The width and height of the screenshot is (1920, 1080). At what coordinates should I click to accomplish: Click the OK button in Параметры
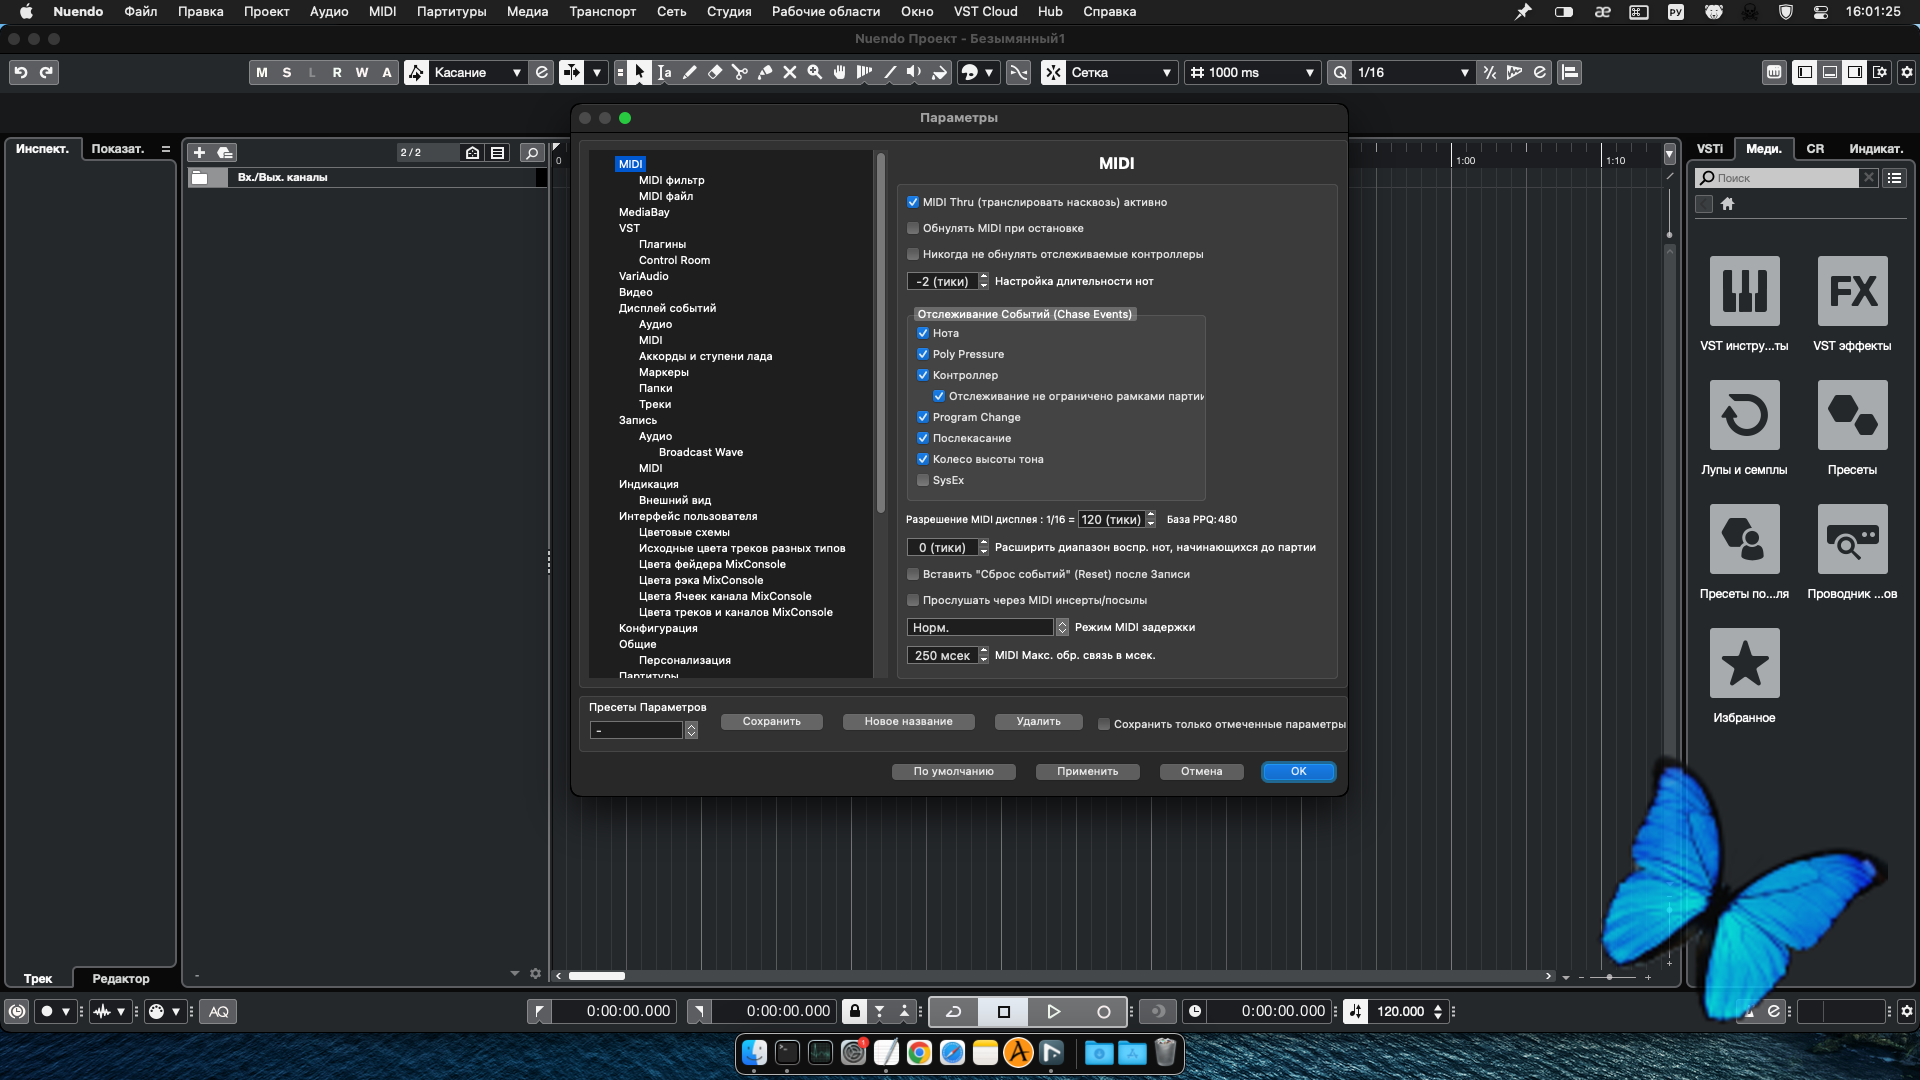(x=1298, y=771)
